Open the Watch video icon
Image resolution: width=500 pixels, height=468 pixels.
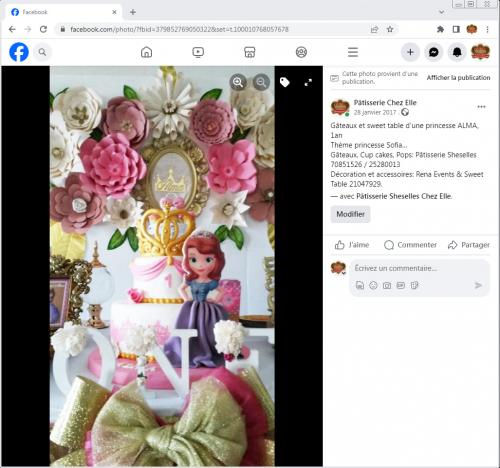point(198,52)
